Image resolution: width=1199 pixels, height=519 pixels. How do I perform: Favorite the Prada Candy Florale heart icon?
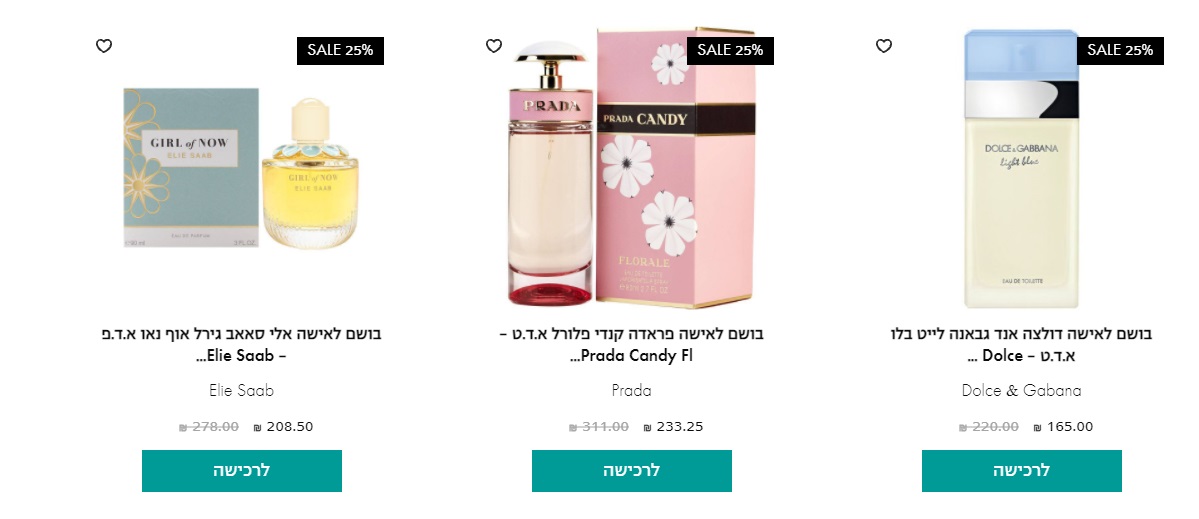pos(494,46)
